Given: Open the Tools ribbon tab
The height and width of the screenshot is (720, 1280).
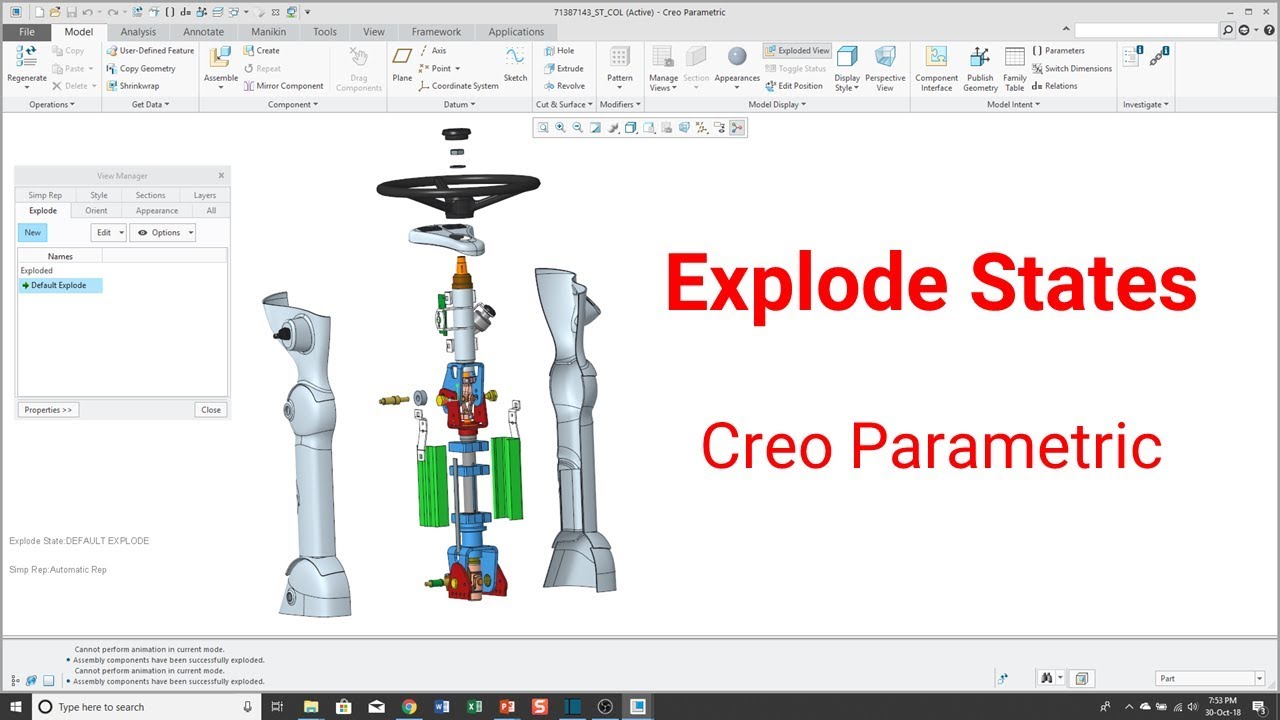Looking at the screenshot, I should pyautogui.click(x=325, y=32).
